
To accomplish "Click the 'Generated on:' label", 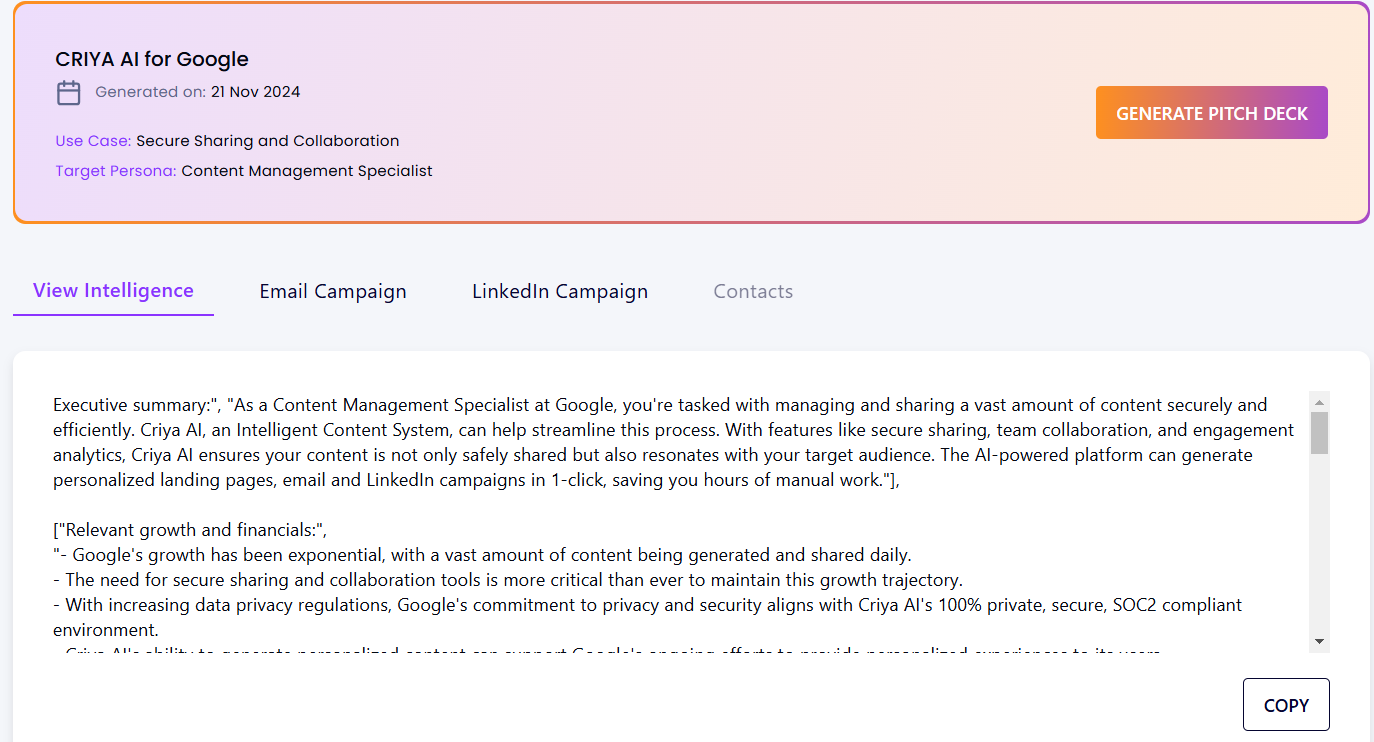I will [x=150, y=92].
